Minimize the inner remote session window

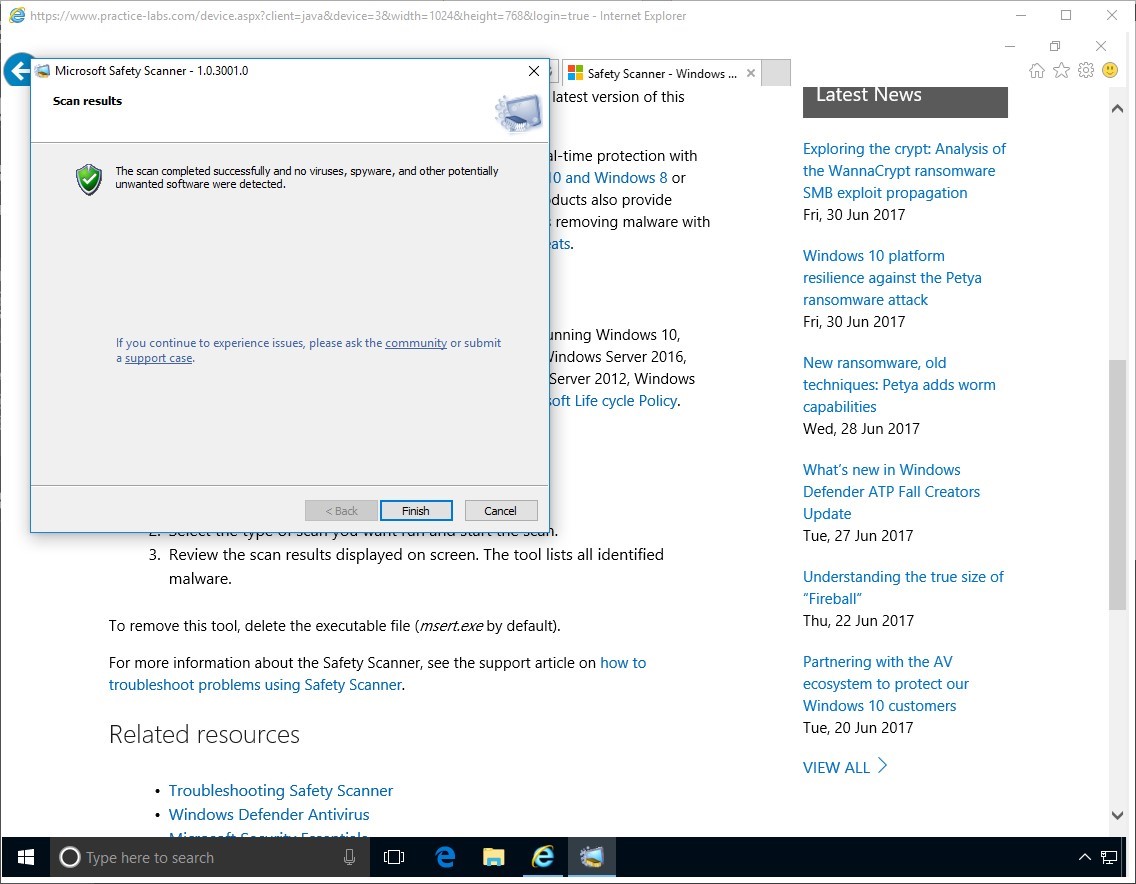(1010, 46)
